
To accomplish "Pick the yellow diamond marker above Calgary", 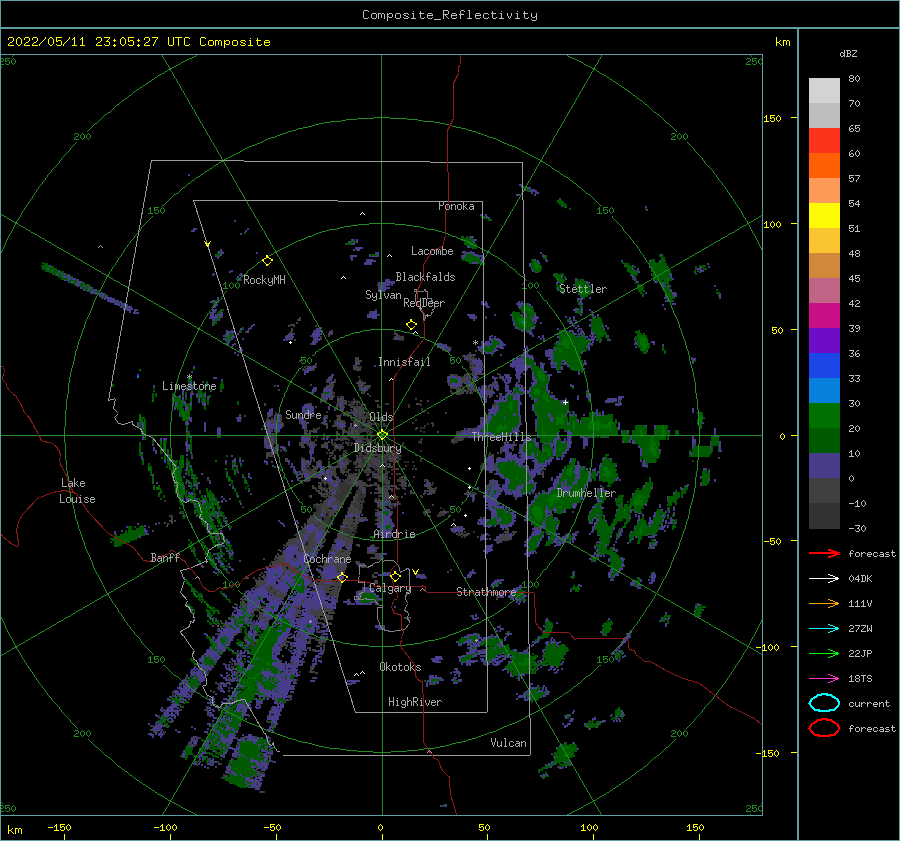I will click(395, 576).
